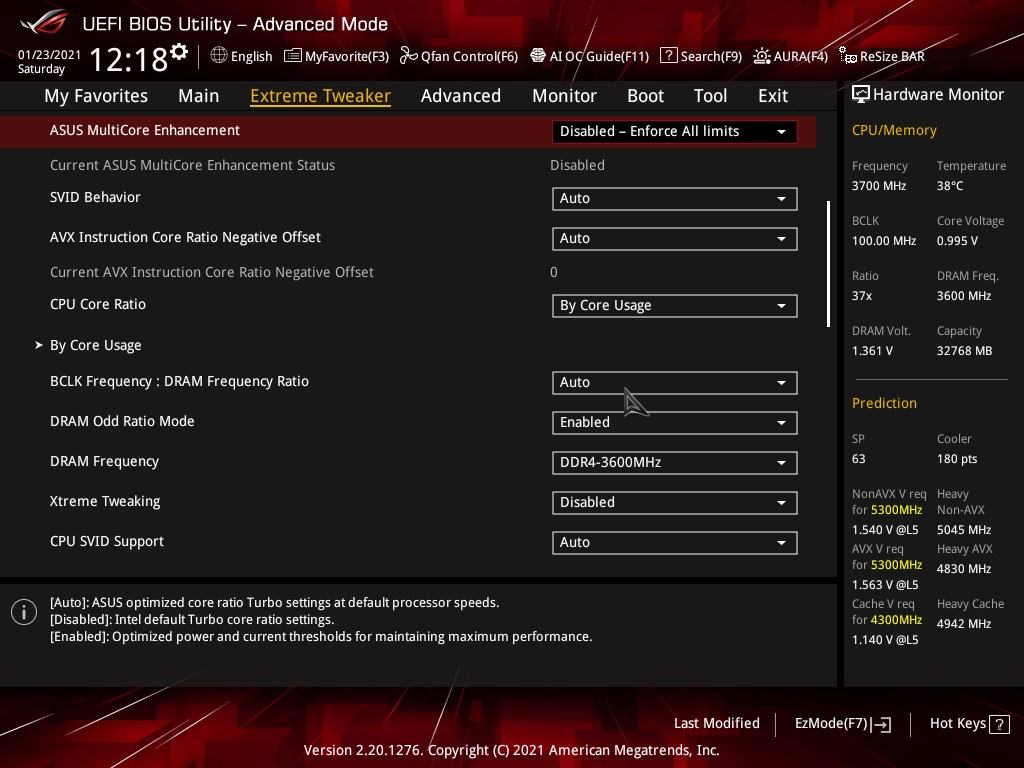The width and height of the screenshot is (1024, 768).
Task: Click the ROG logo
Action: tap(44, 23)
